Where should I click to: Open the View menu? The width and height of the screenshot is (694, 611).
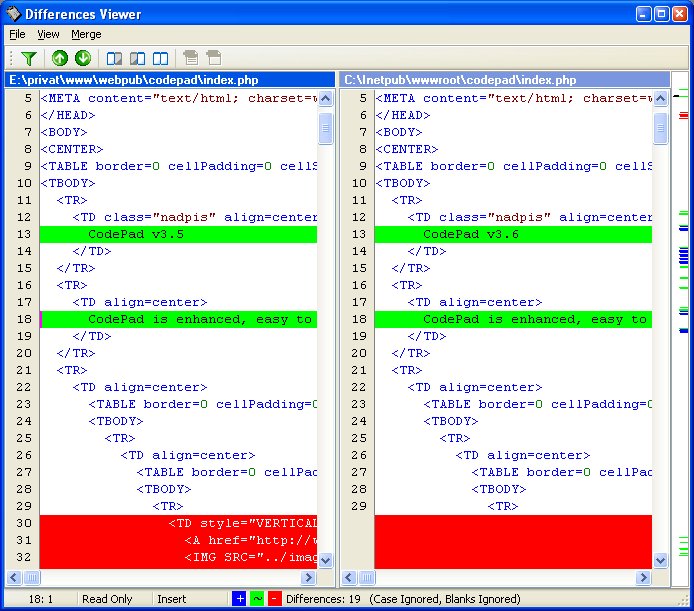[48, 34]
